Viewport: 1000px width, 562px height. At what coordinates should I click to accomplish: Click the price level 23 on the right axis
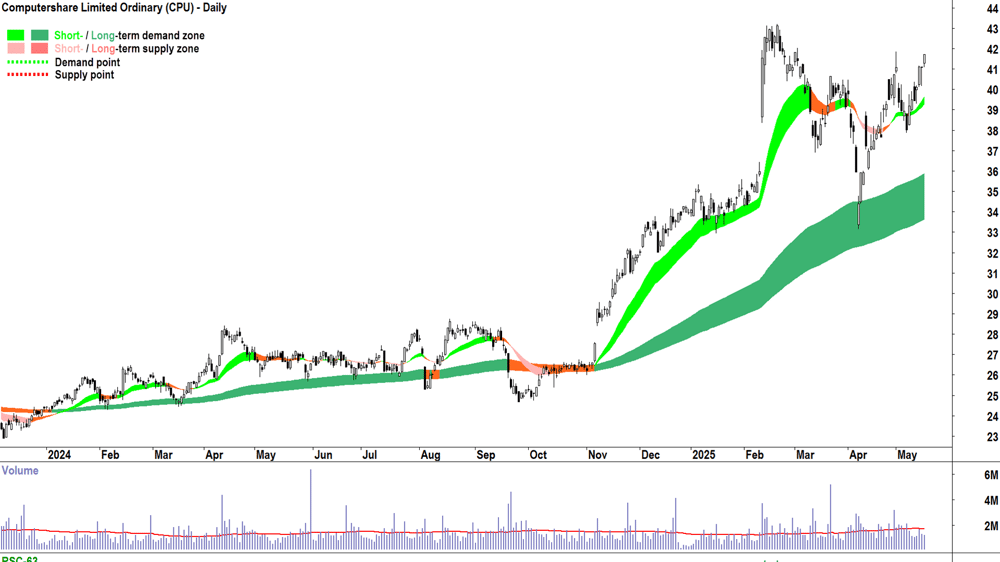[x=992, y=437]
